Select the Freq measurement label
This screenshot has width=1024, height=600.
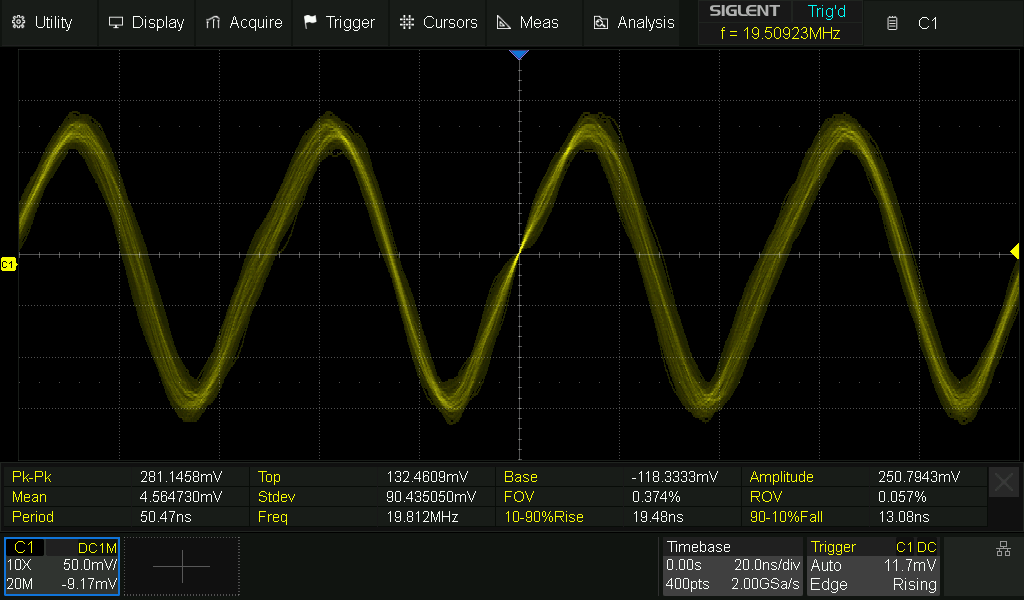(x=272, y=517)
